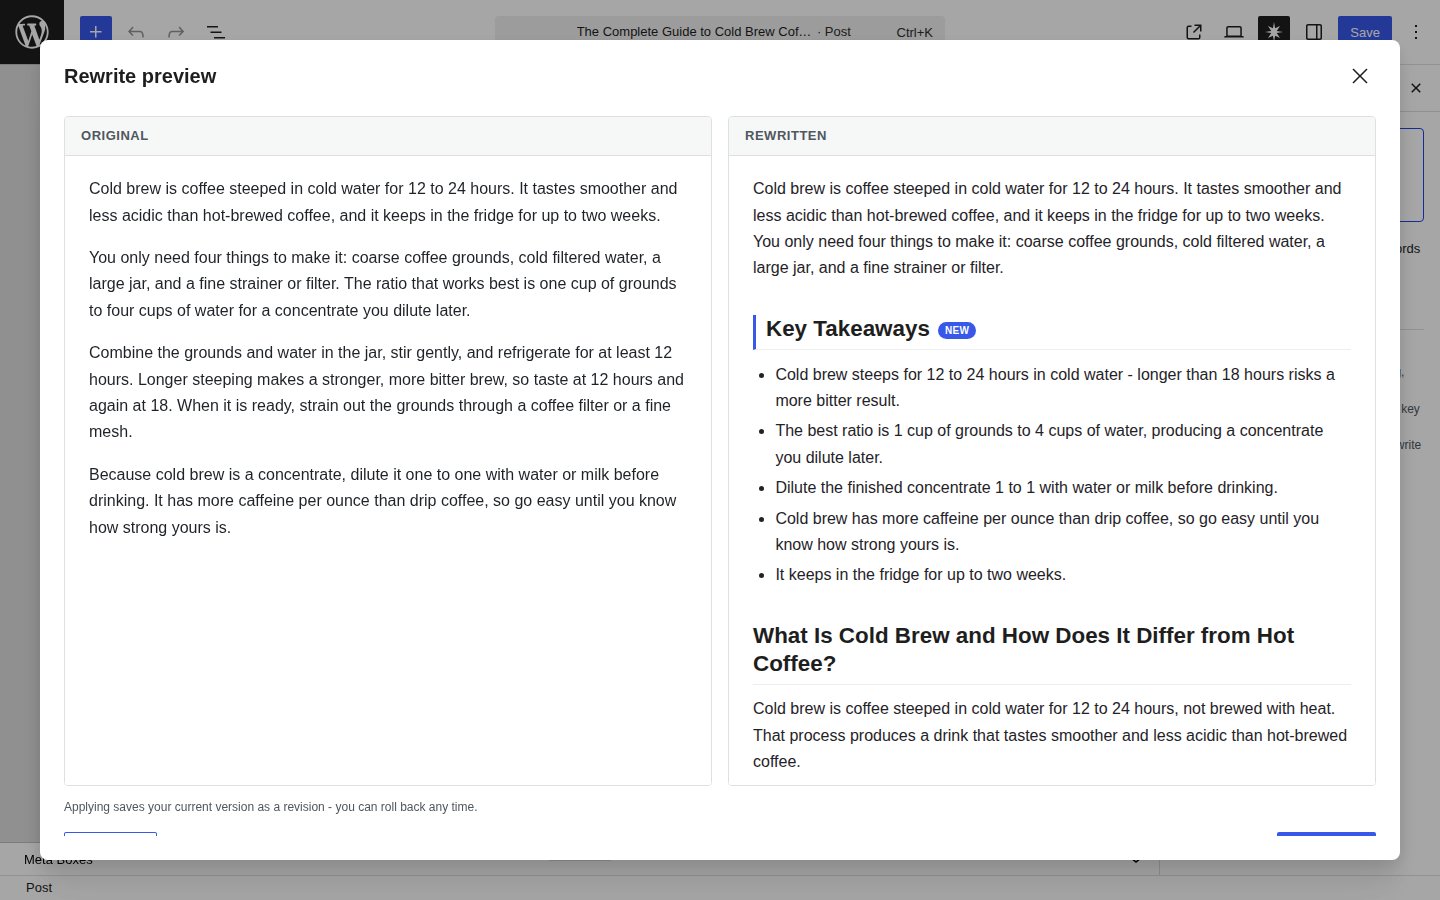Open the document overview list
Image resolution: width=1440 pixels, height=900 pixels.
pyautogui.click(x=216, y=32)
